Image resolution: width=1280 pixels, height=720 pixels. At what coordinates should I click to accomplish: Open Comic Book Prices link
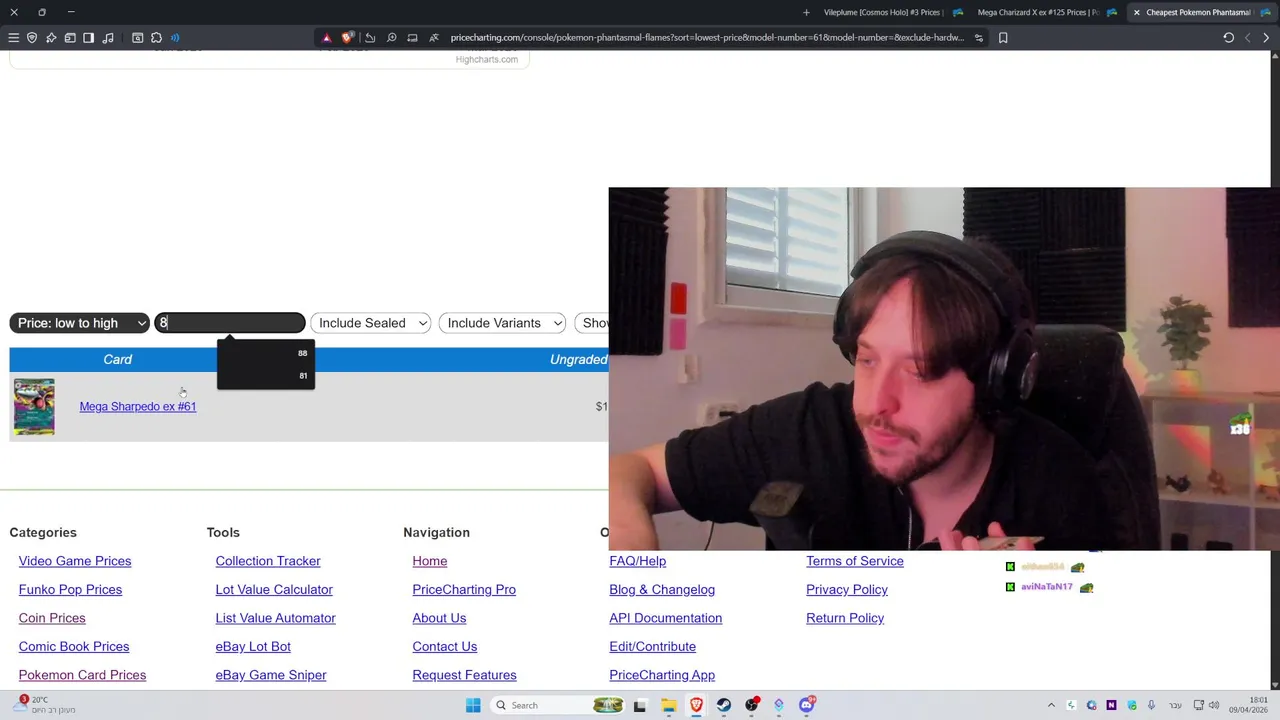point(74,646)
